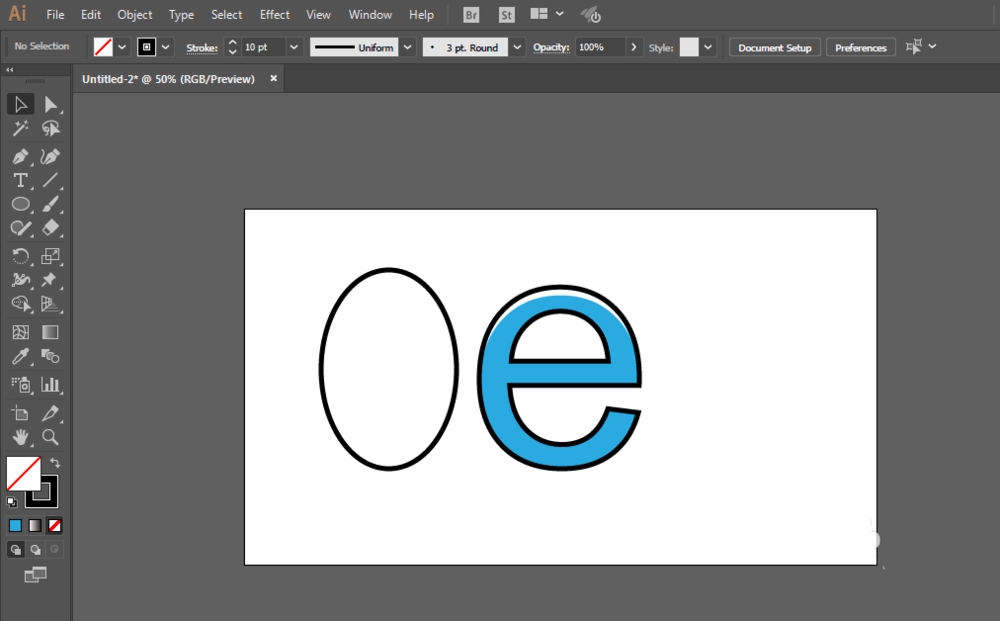Click the Style swatch box

tap(689, 47)
